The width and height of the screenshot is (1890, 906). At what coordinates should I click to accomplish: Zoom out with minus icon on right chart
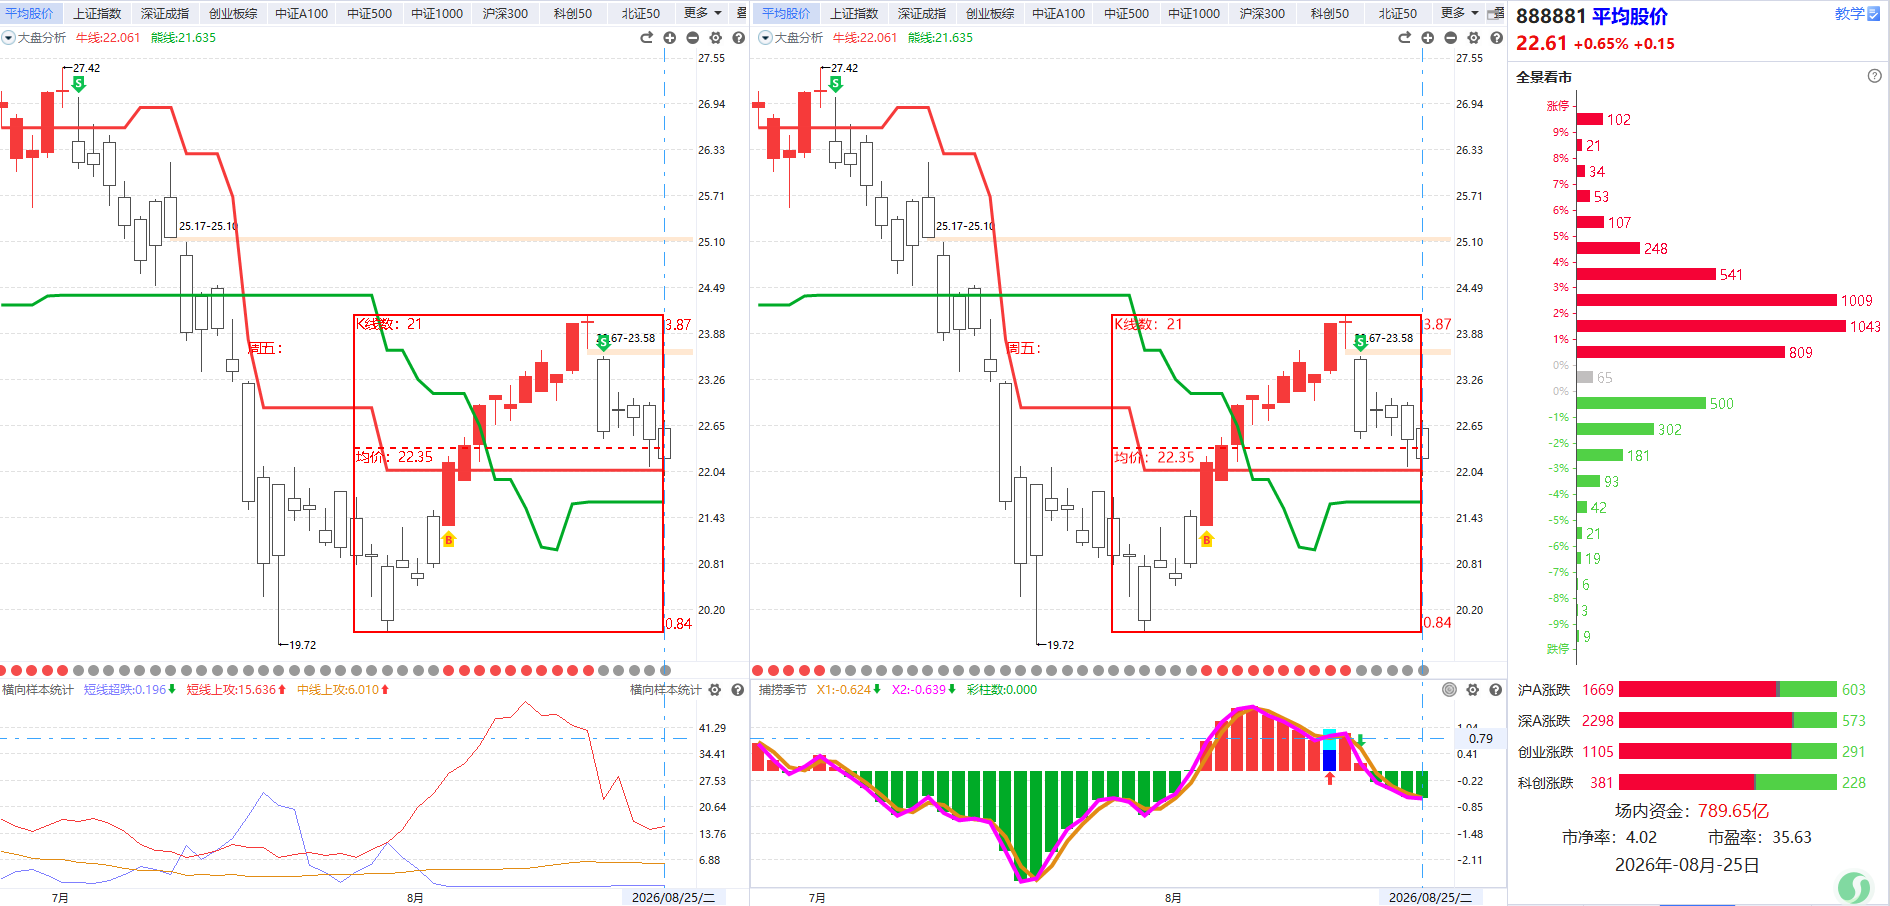coord(1450,38)
